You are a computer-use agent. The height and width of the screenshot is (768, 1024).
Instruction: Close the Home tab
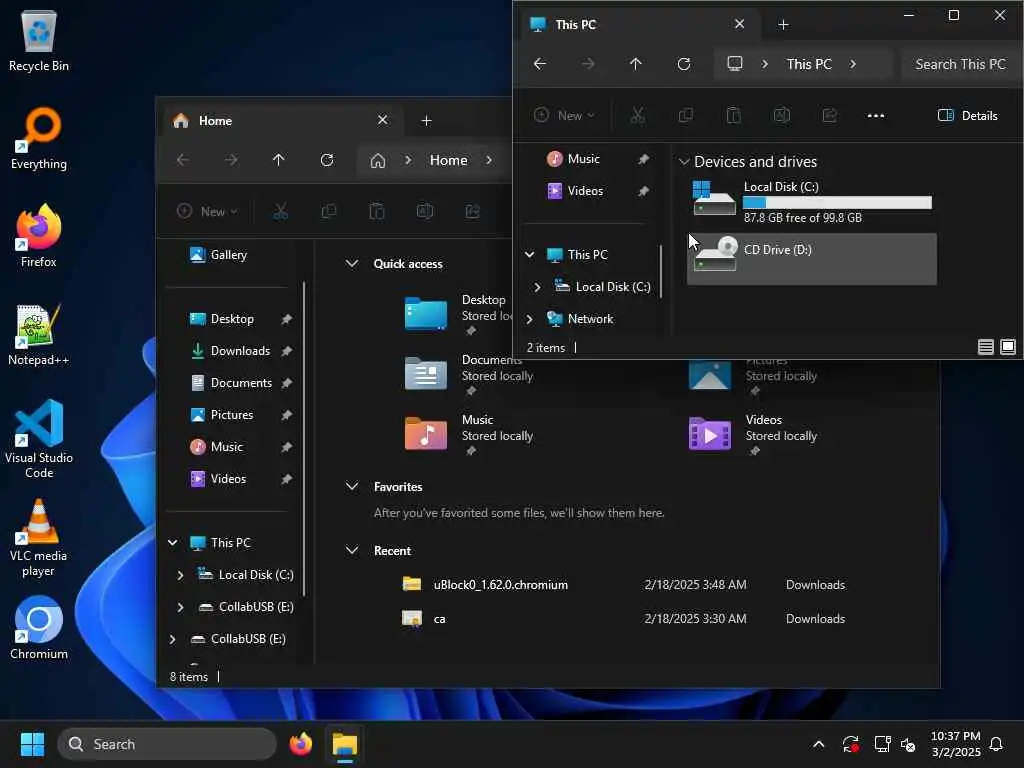383,120
